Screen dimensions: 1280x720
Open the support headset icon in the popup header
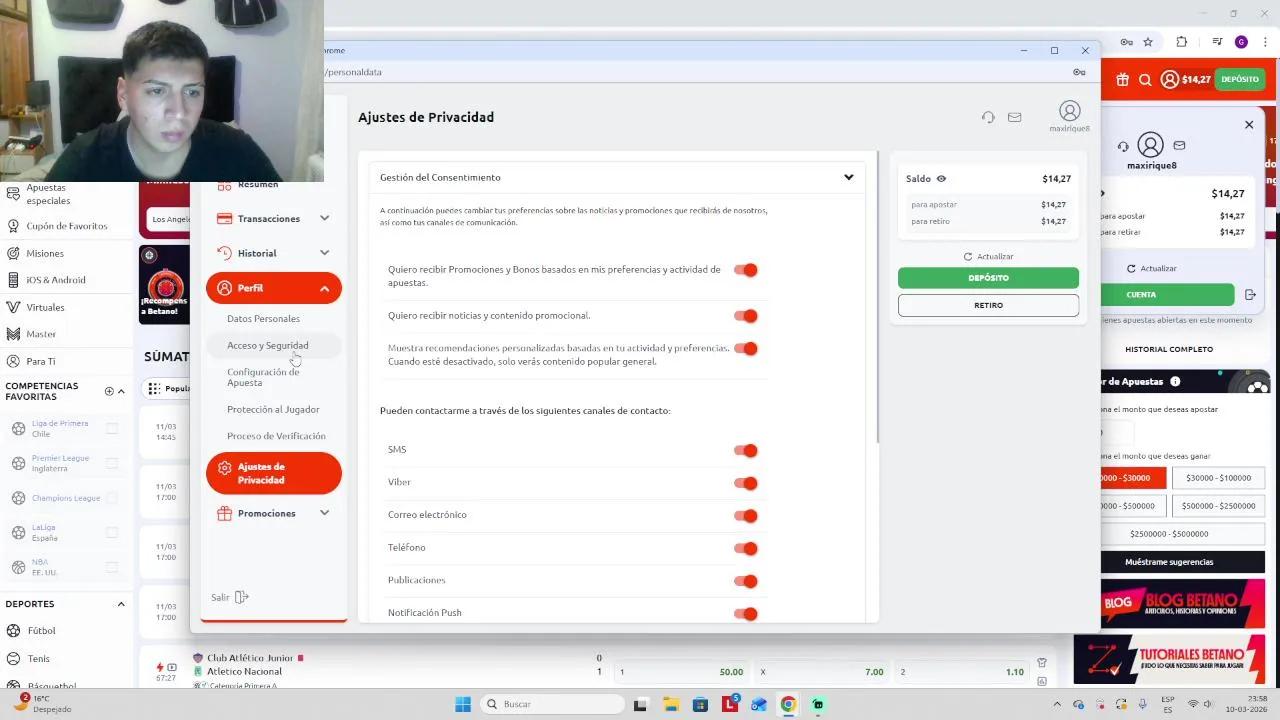click(988, 117)
